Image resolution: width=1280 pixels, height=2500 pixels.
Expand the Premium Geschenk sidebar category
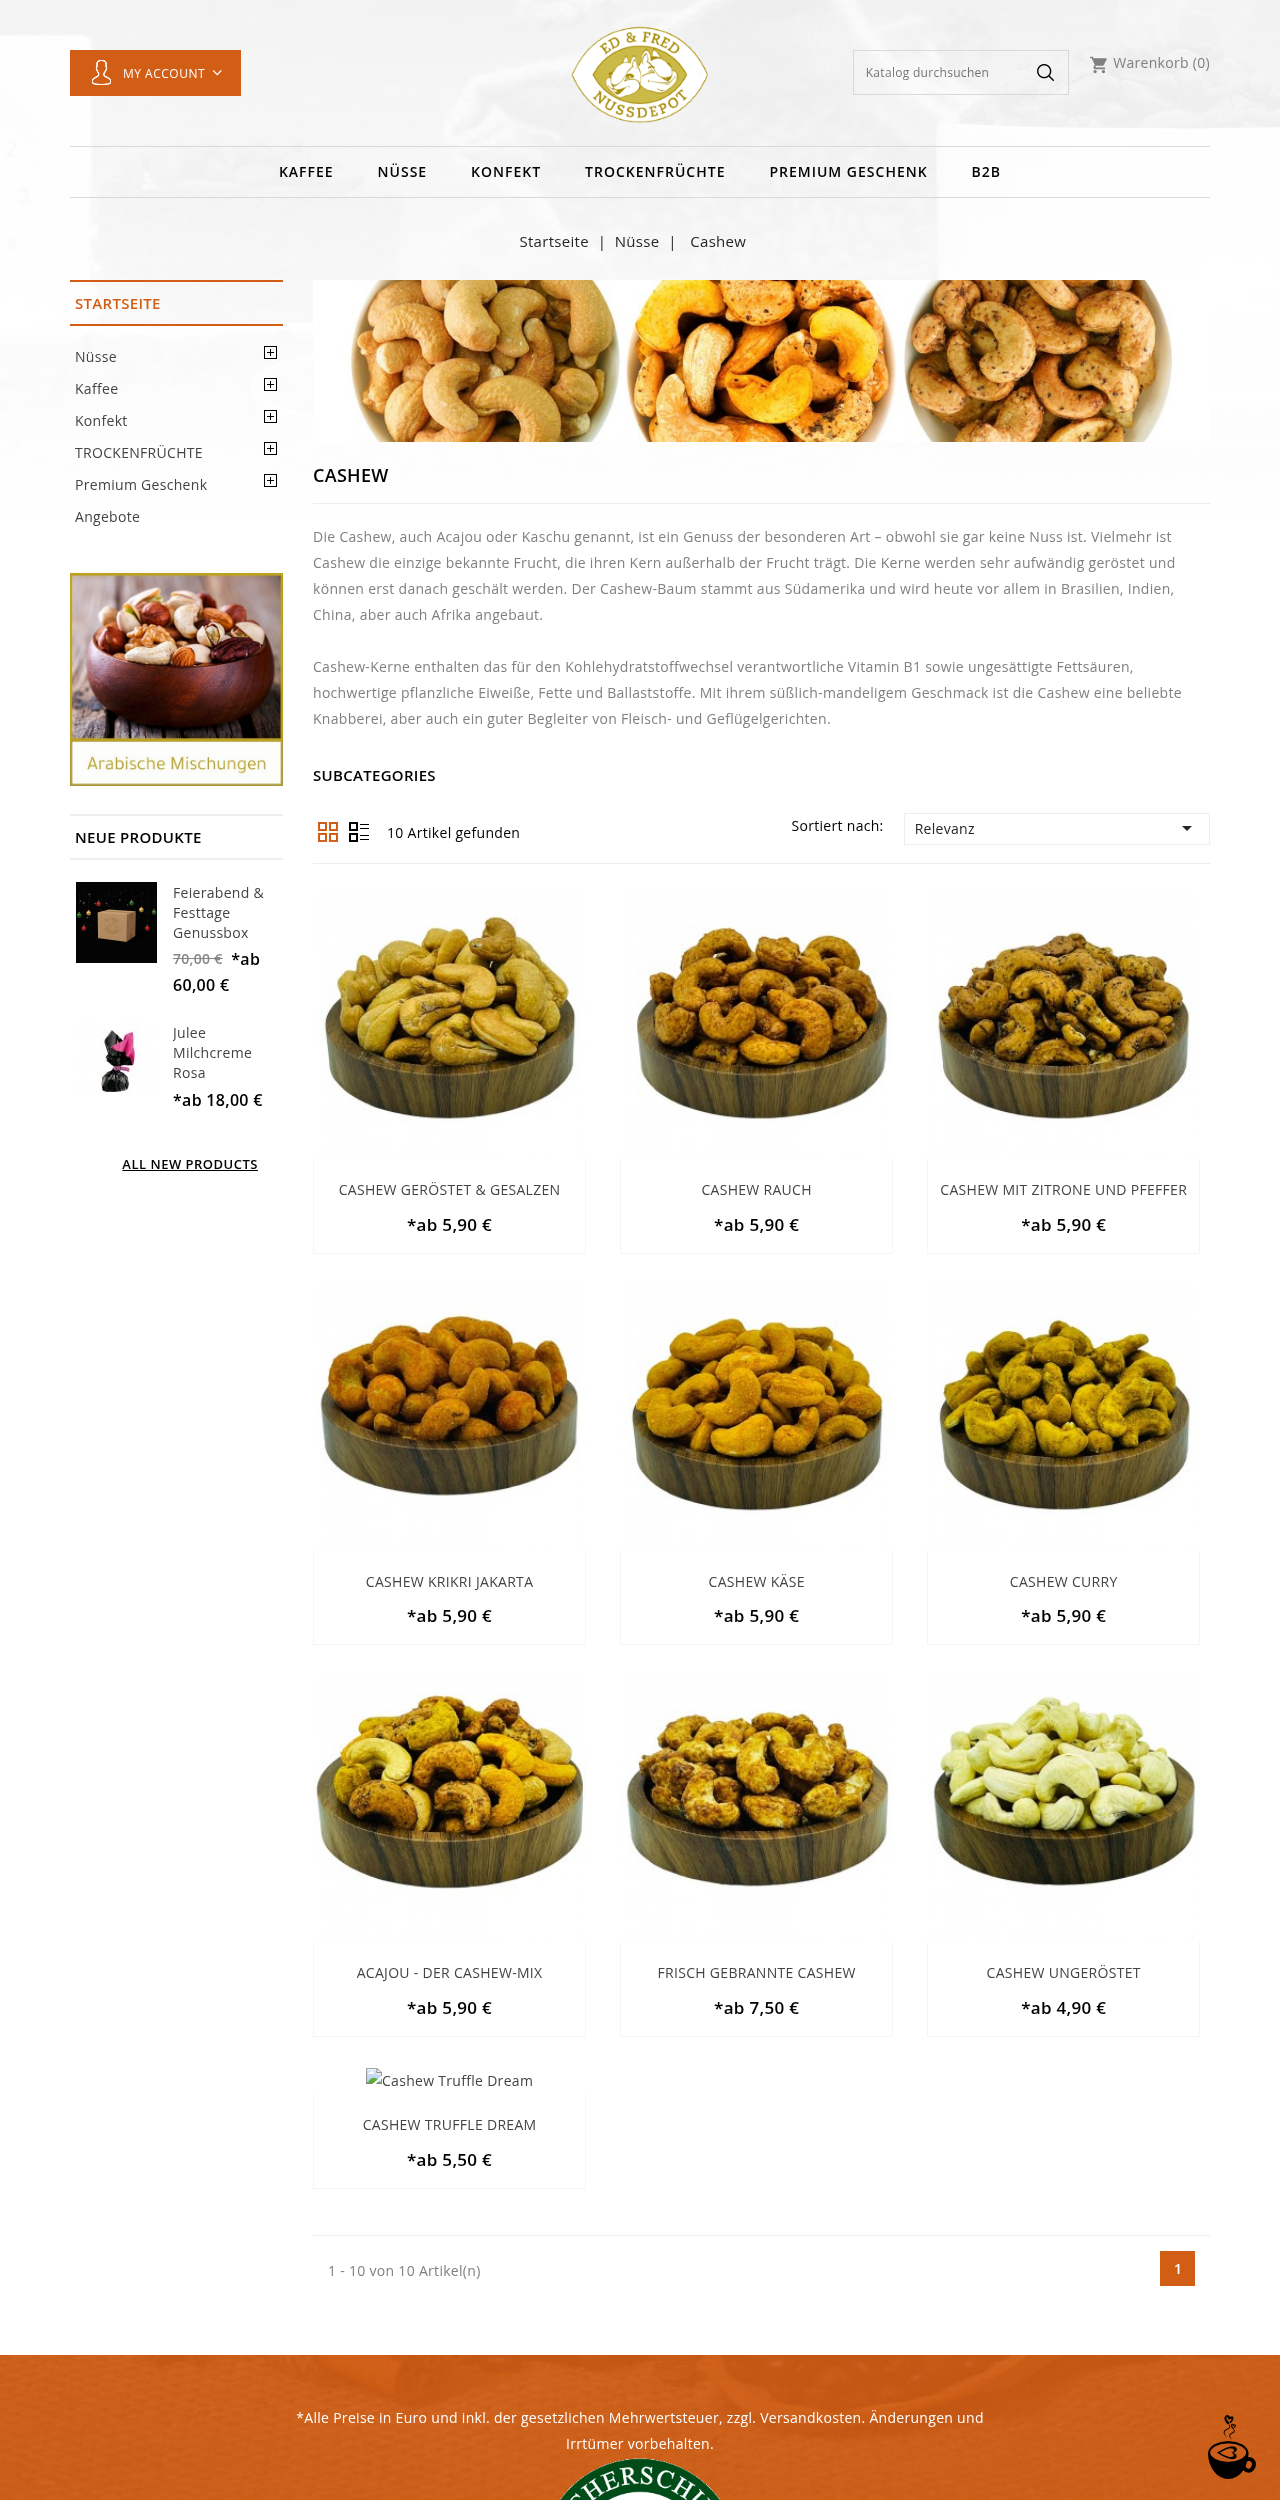click(270, 481)
